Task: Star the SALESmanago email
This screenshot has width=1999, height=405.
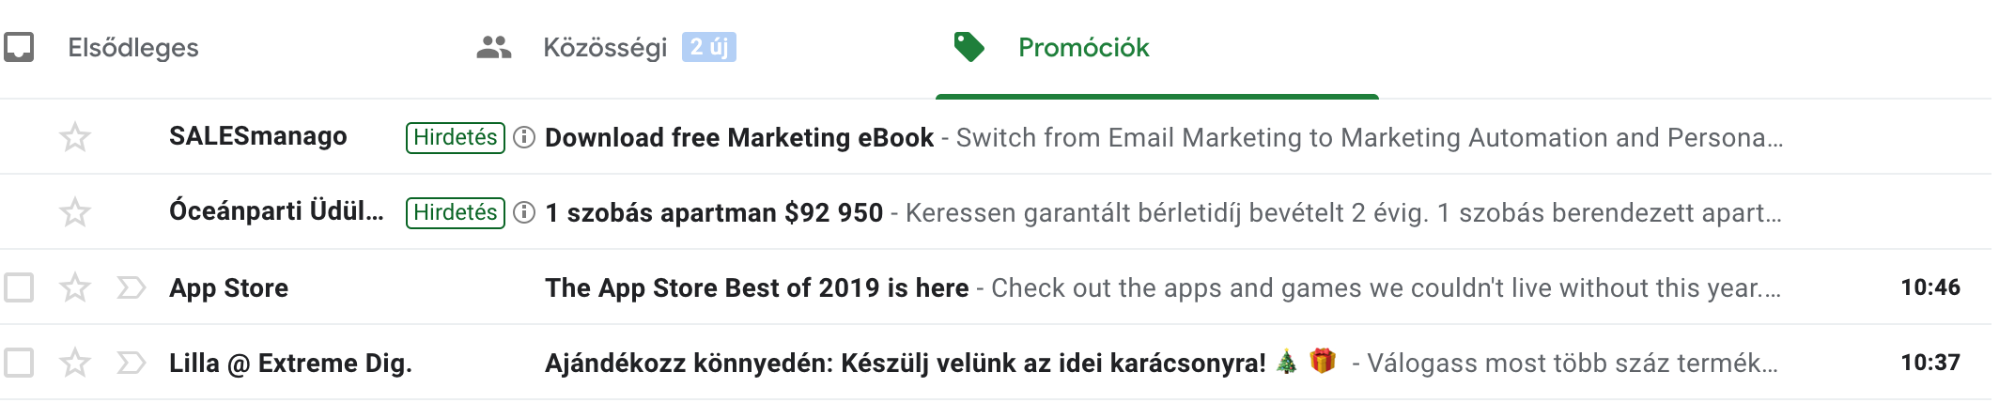Action: [75, 137]
